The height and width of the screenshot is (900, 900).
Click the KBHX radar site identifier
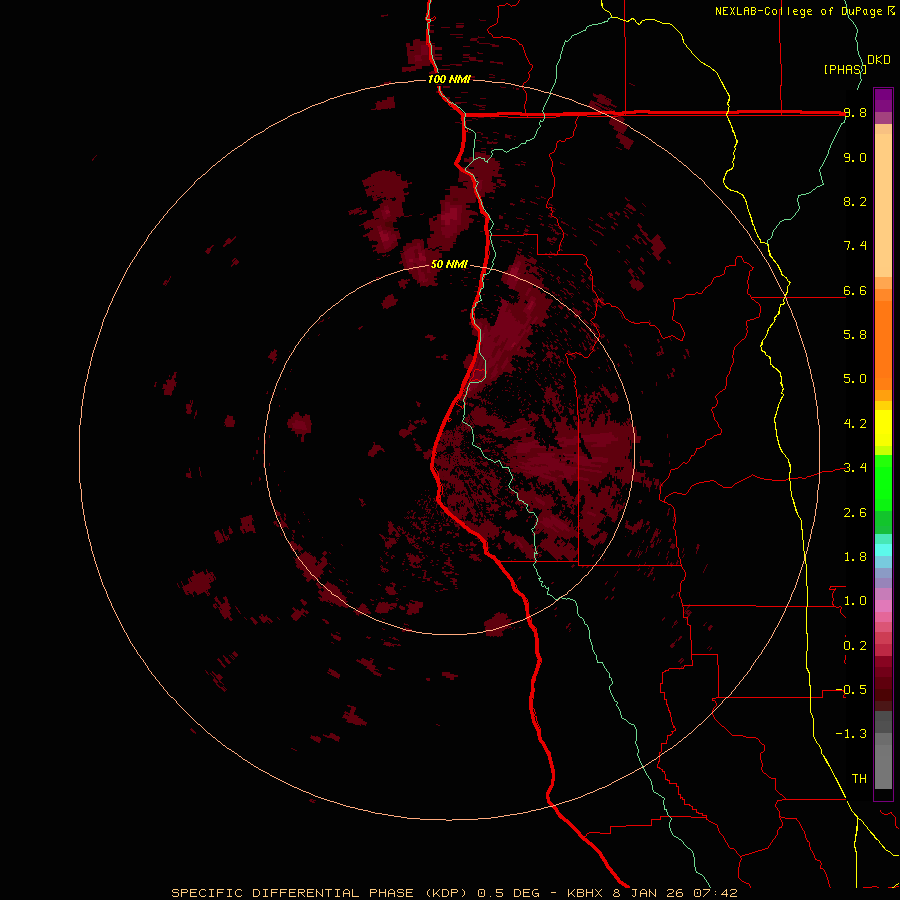(585, 893)
